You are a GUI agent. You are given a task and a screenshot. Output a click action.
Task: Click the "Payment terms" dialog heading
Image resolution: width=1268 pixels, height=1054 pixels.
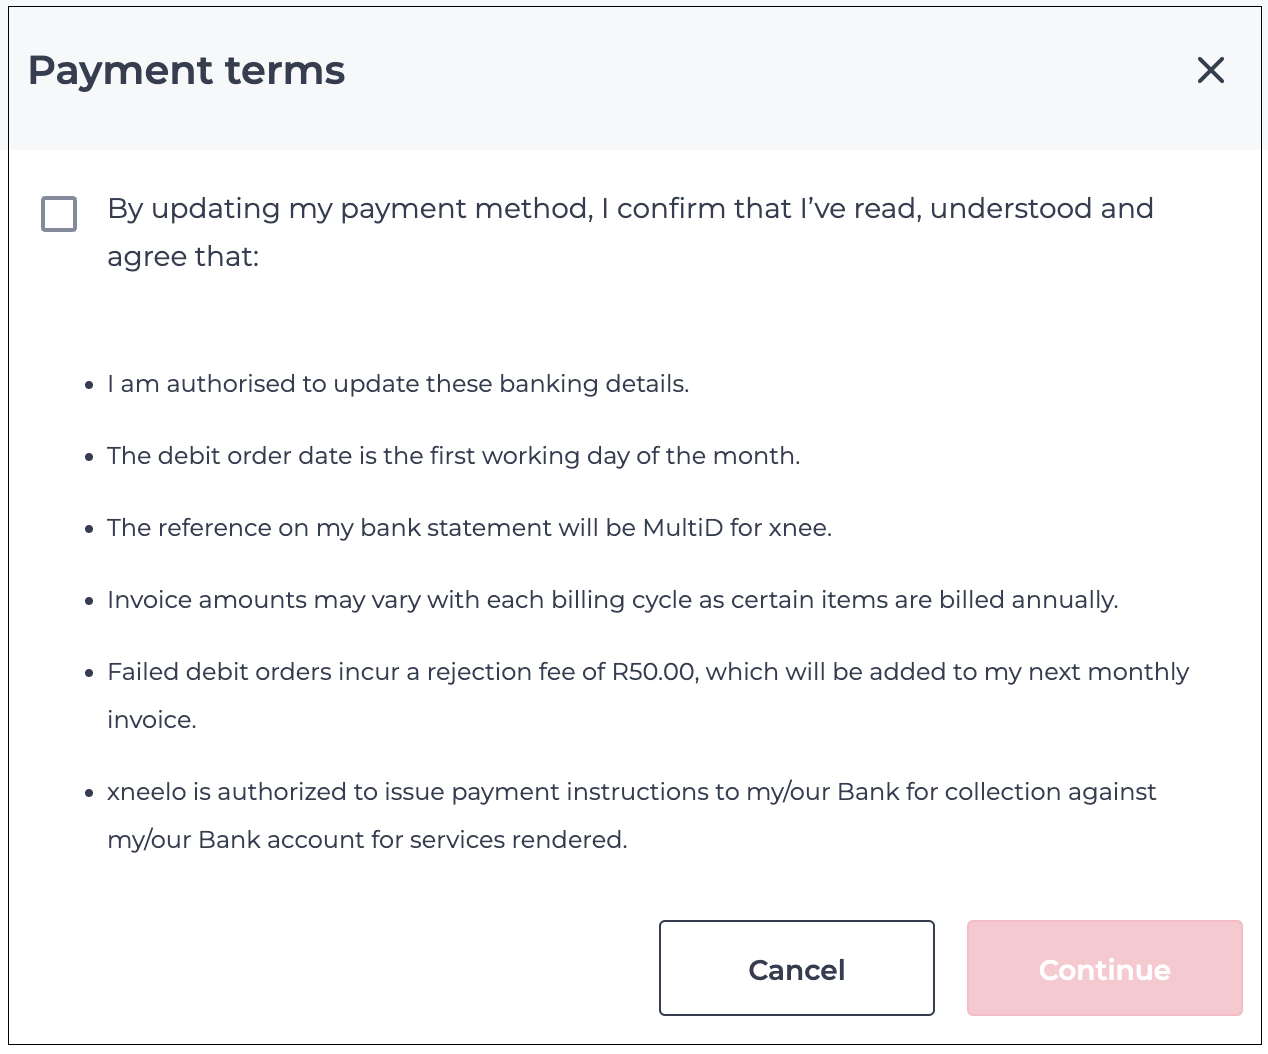coord(186,71)
